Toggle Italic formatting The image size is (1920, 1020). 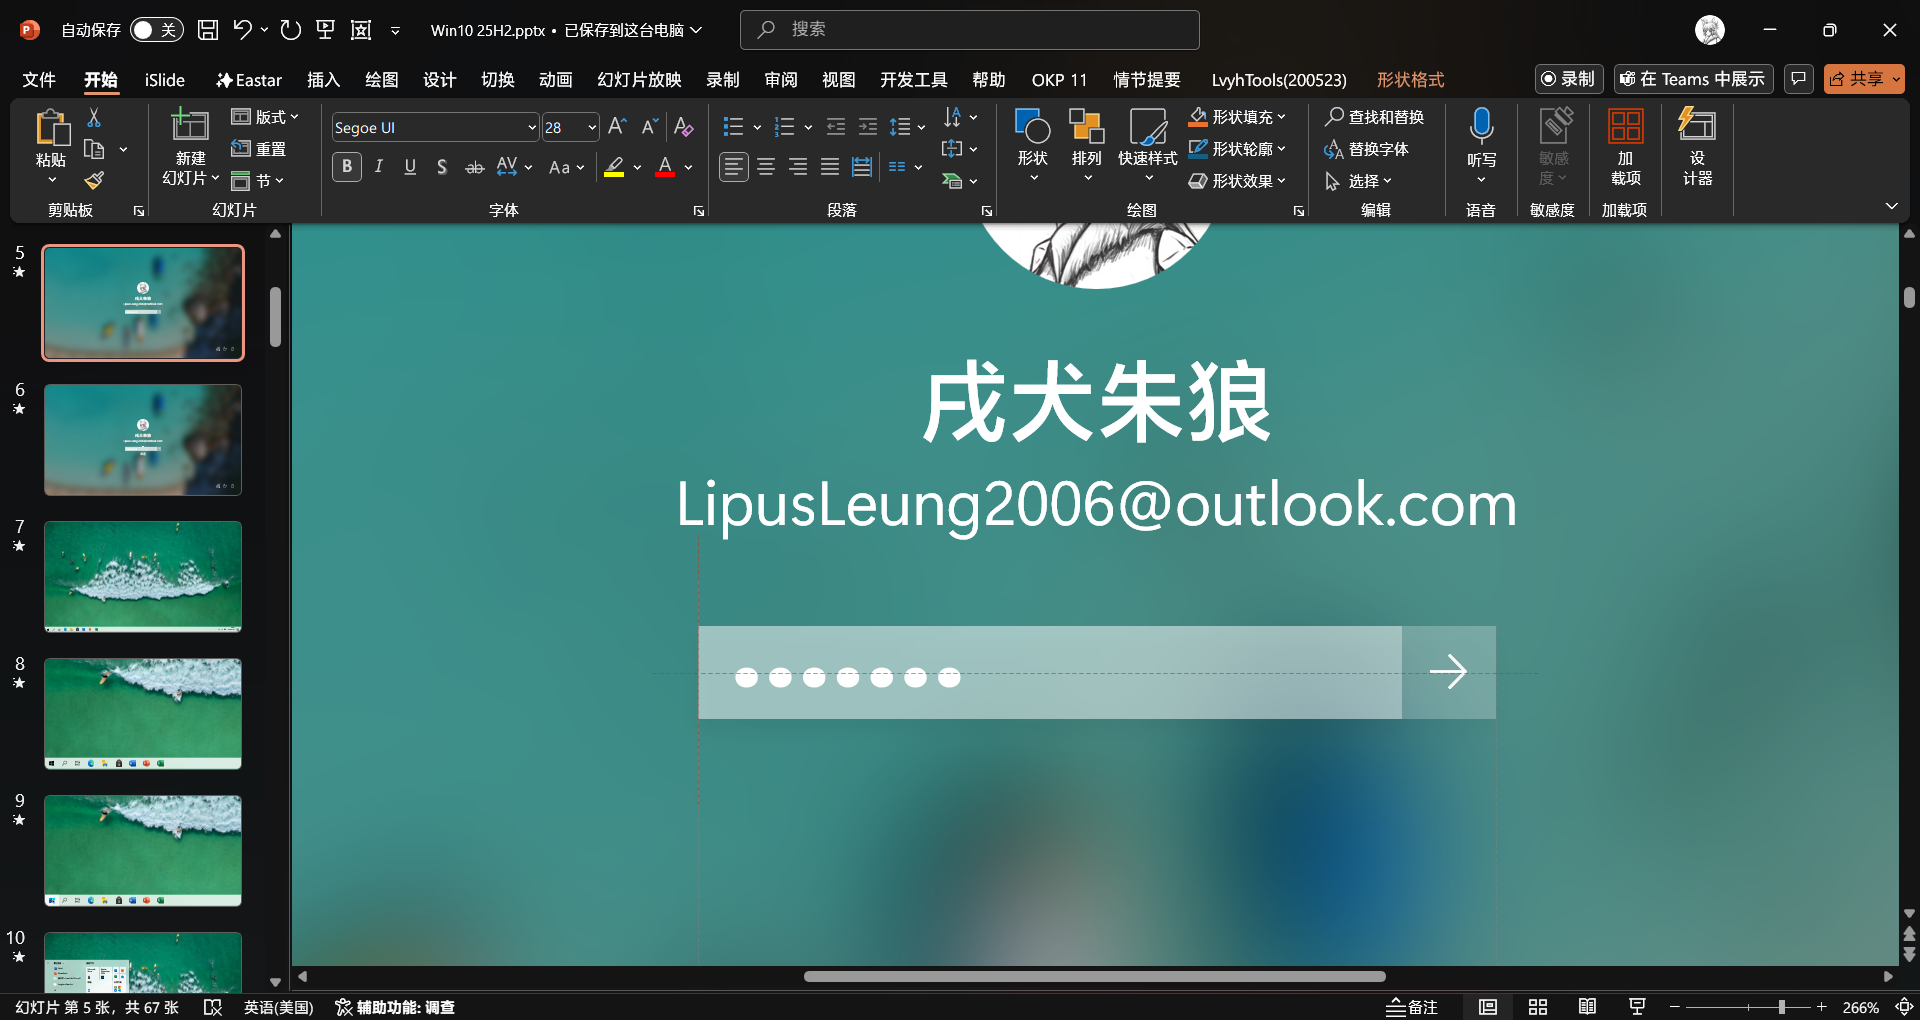pos(379,167)
